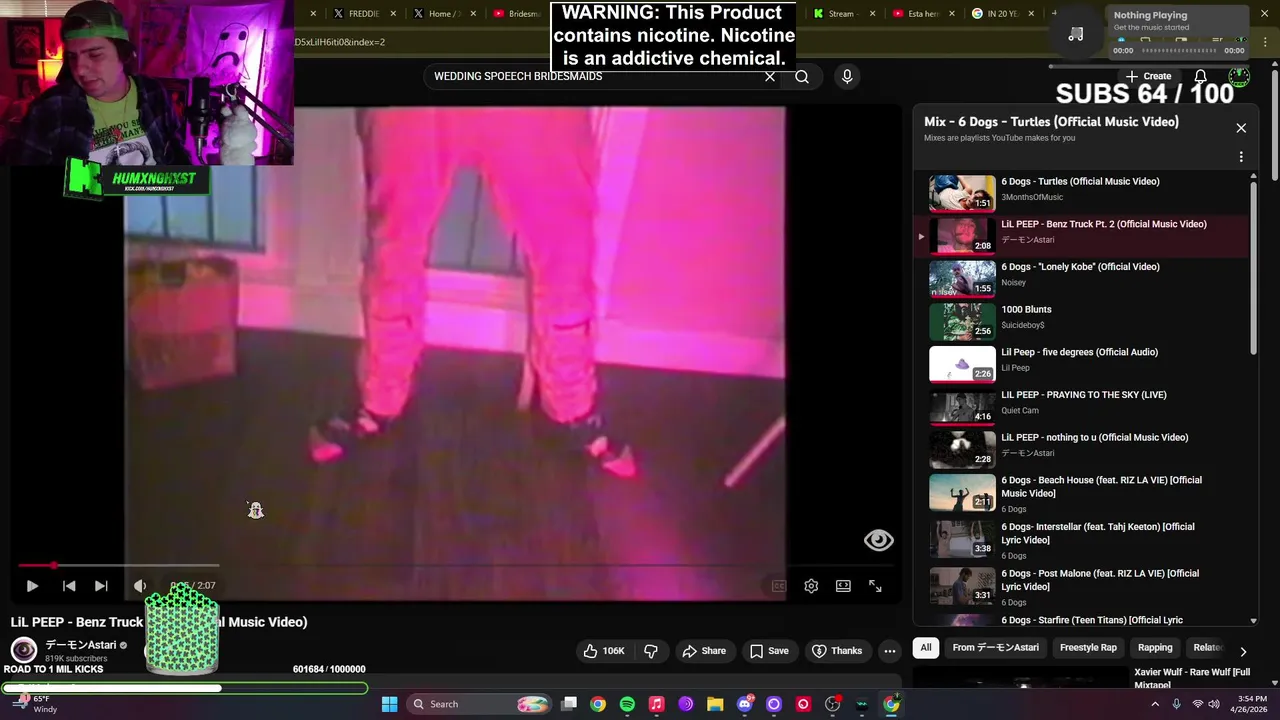Mute the video player volume
The width and height of the screenshot is (1280, 720).
point(140,586)
